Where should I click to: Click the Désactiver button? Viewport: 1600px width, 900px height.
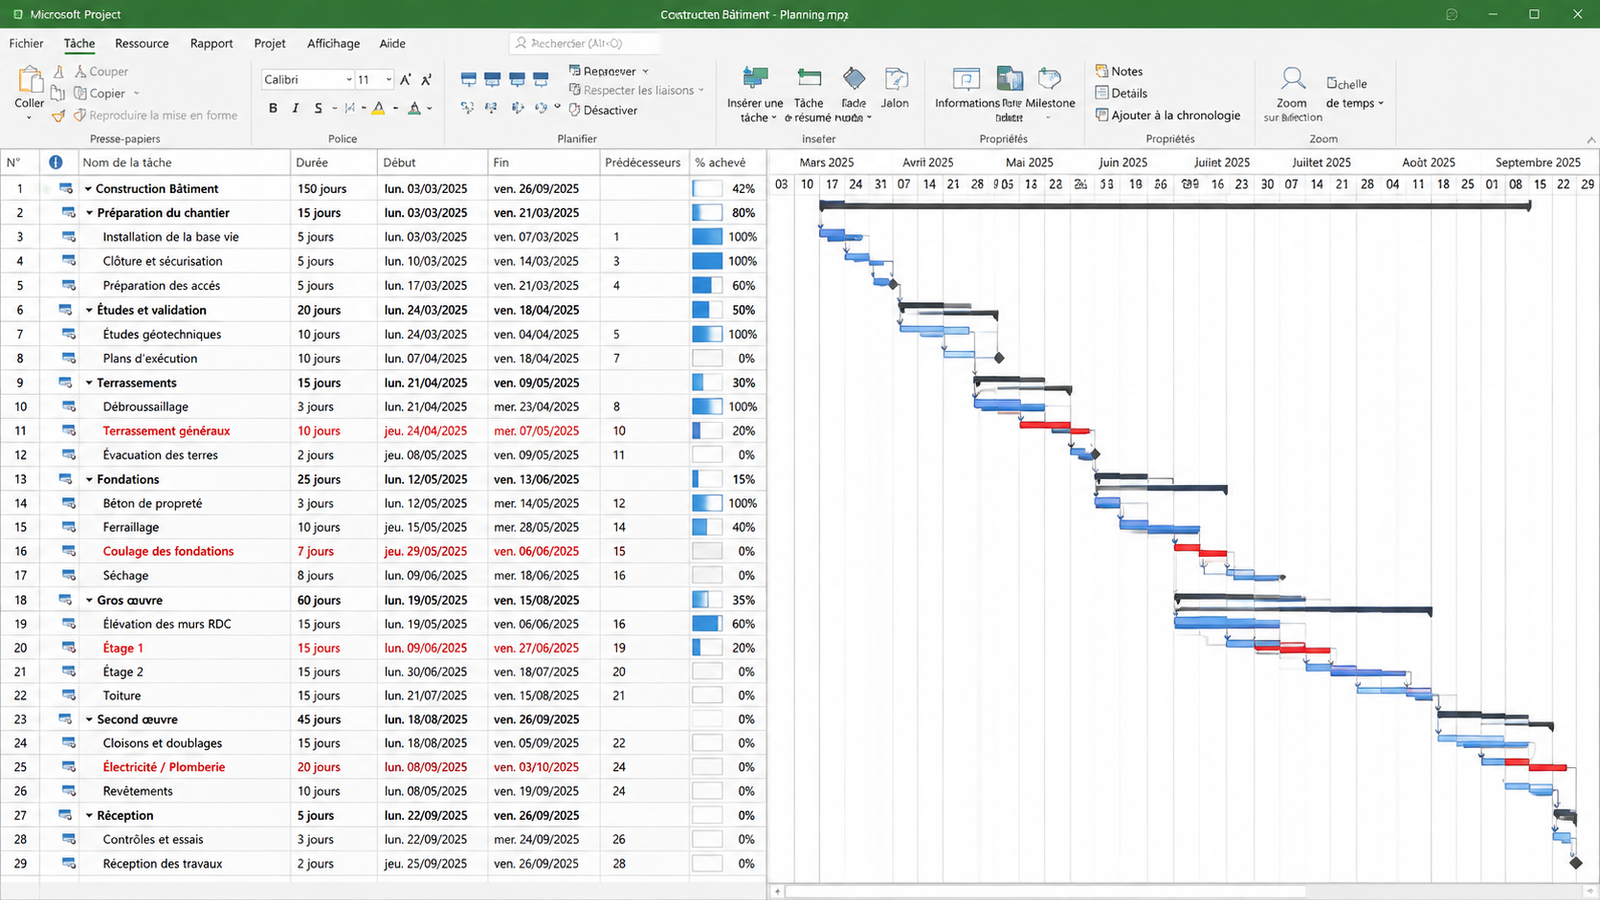coord(603,110)
